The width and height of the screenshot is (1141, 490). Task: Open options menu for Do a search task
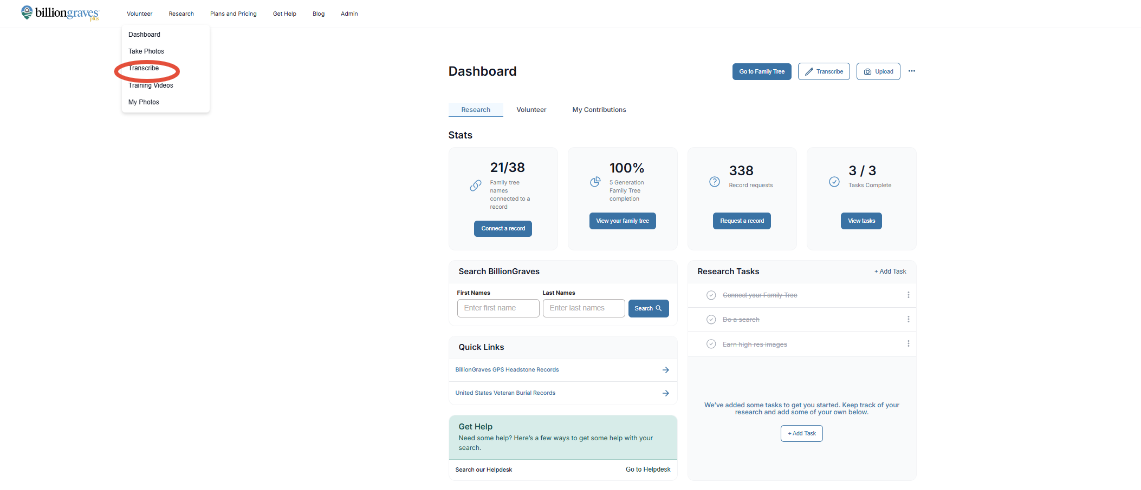908,320
